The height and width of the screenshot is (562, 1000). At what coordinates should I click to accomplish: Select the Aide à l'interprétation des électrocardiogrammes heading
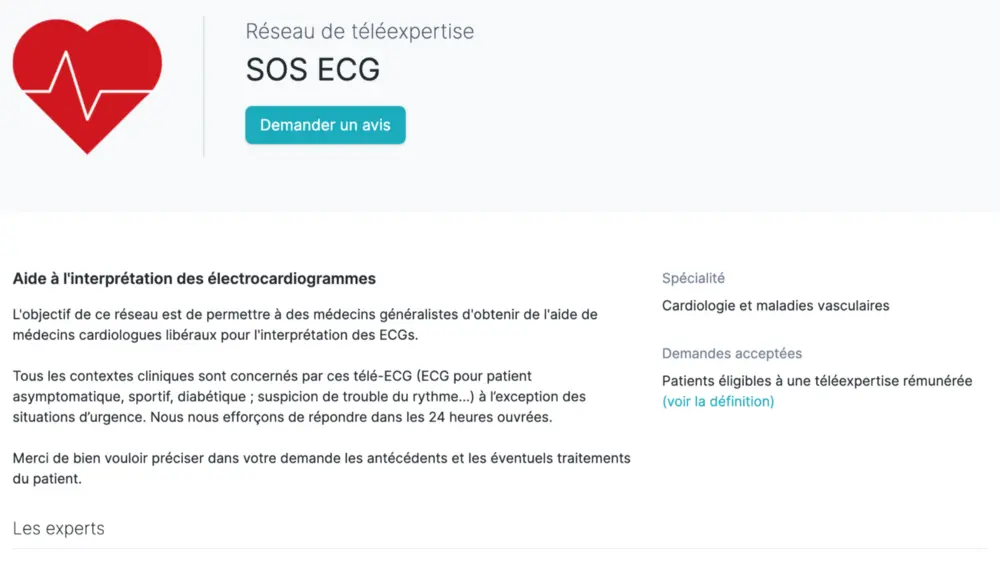click(x=194, y=278)
